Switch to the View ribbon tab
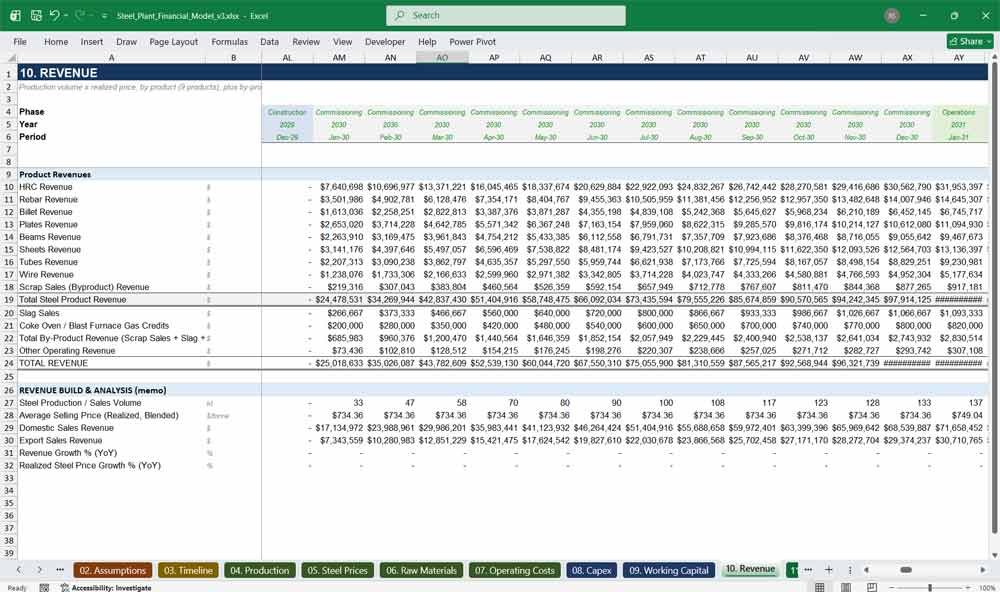1000x592 pixels. tap(342, 41)
